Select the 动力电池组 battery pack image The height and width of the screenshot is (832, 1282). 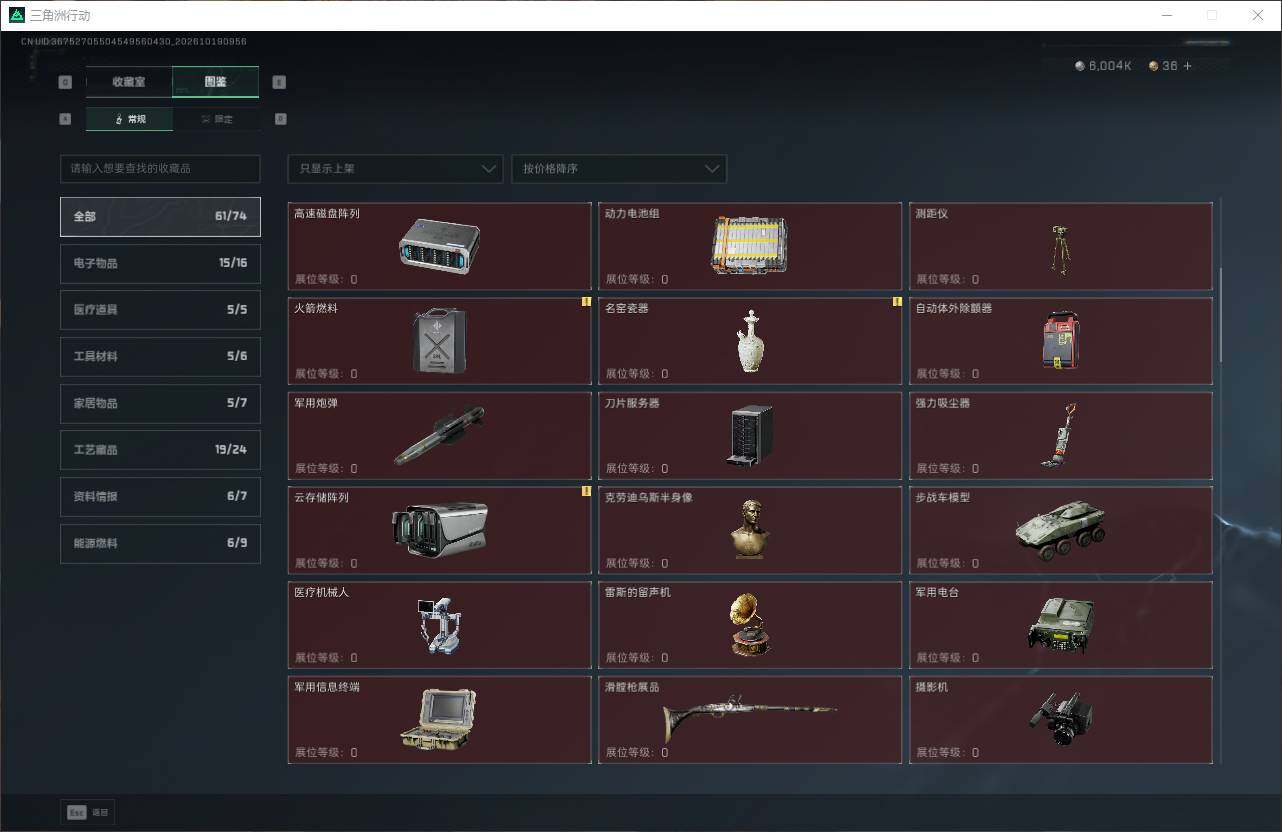coord(750,245)
